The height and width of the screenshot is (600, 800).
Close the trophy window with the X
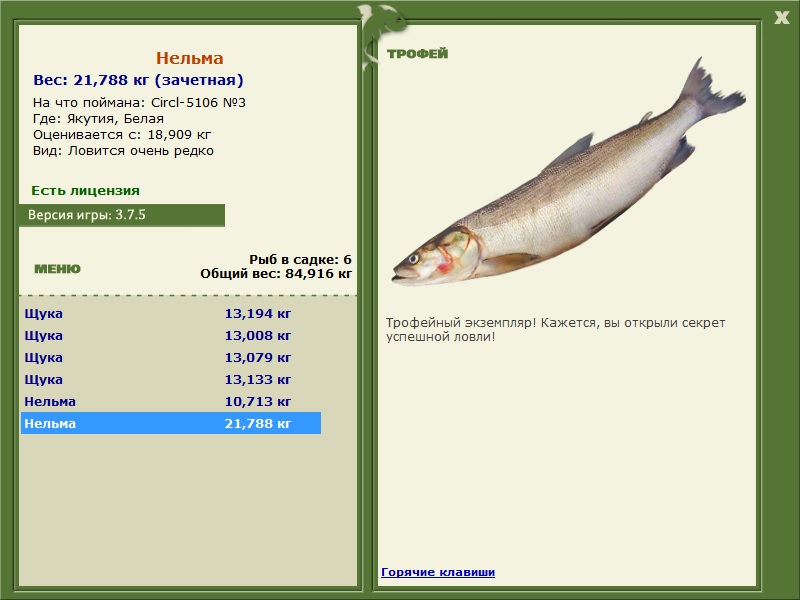tap(781, 18)
